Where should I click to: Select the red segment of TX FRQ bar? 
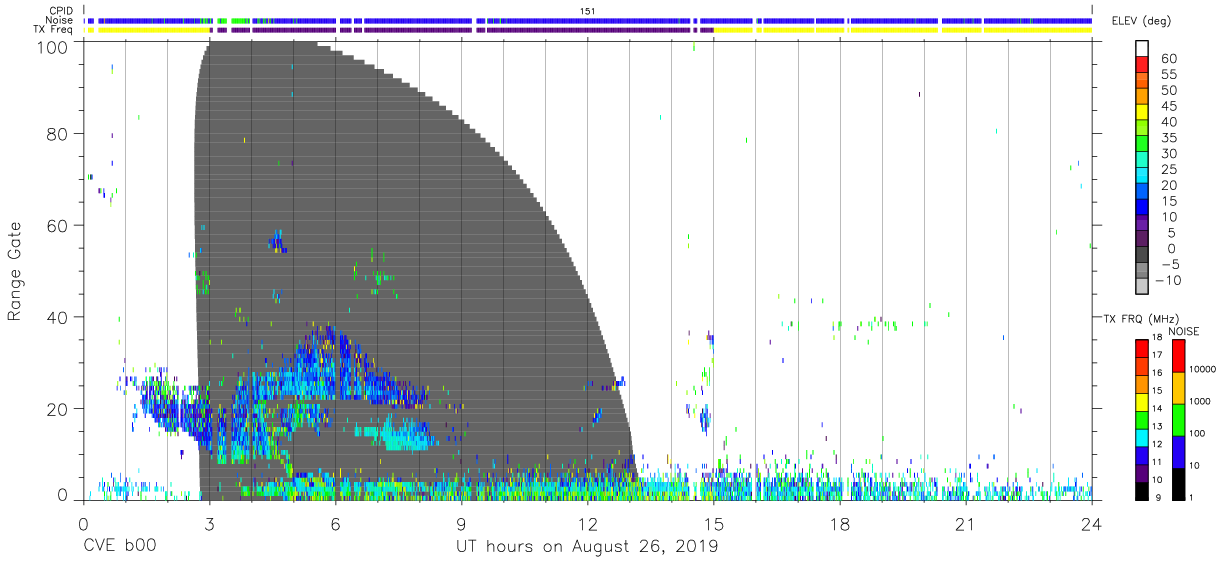pos(1142,347)
